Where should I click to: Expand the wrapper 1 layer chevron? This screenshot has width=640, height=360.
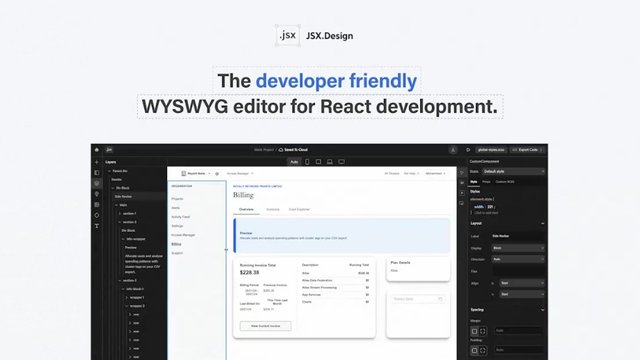127,298
